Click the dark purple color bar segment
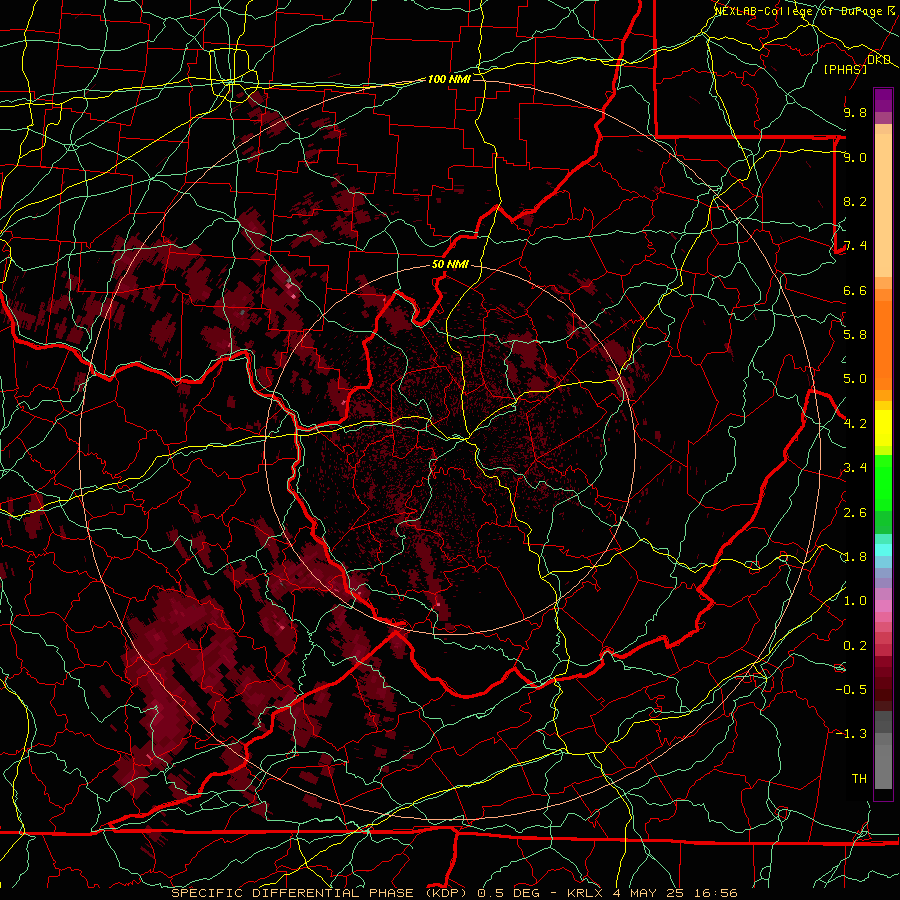900x900 pixels. pos(883,100)
